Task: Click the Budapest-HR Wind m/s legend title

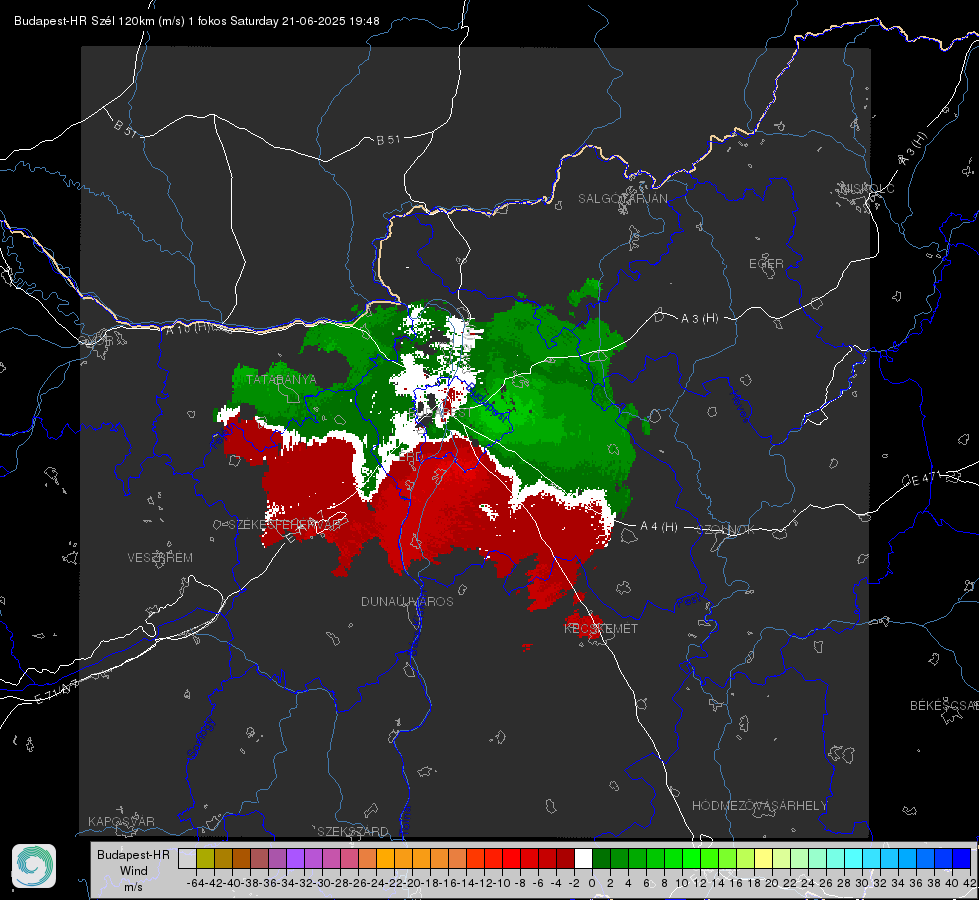Action: point(134,870)
